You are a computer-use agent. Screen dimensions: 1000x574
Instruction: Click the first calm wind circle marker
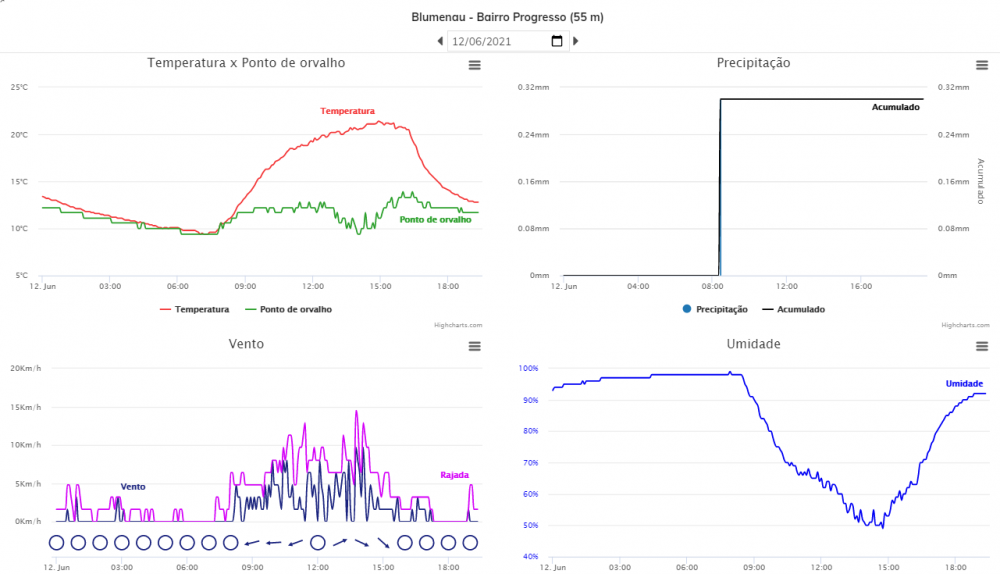click(56, 543)
